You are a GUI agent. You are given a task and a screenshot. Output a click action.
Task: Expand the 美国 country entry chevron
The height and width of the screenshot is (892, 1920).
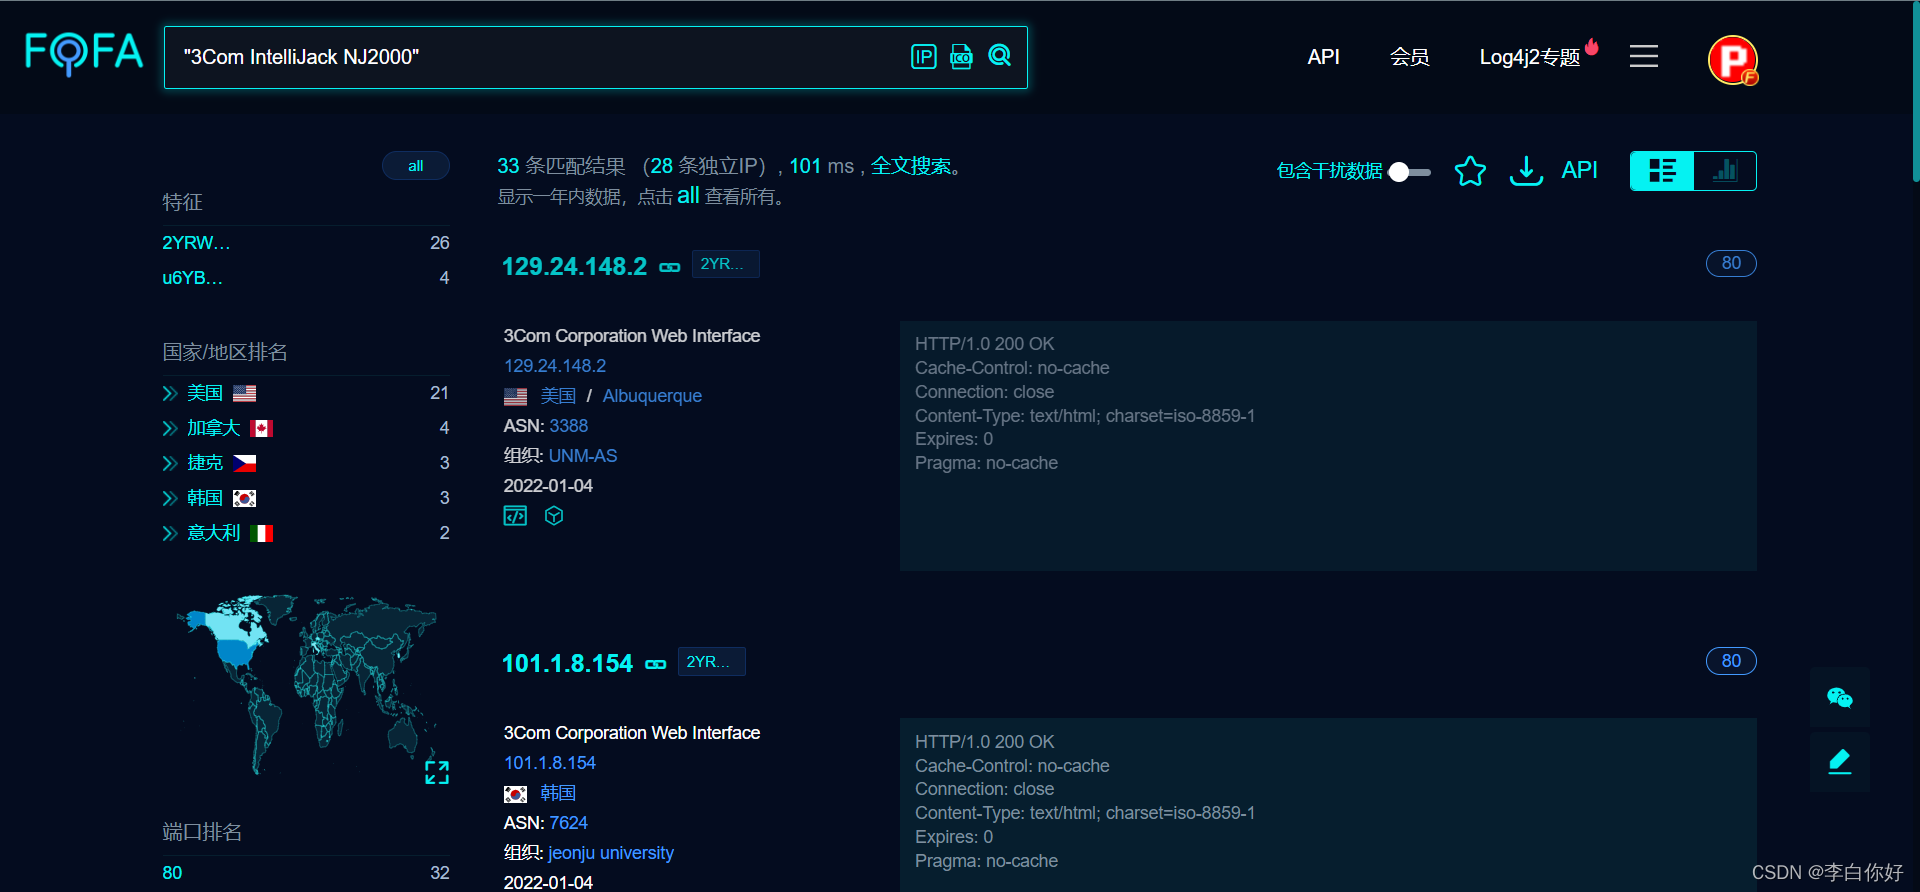click(x=170, y=394)
